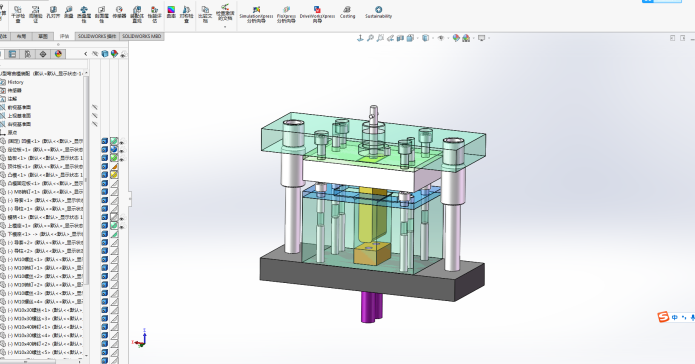Screen dimensions: 695x364
Task: Click Hide/Show column header in display pane
Action: point(95,54)
